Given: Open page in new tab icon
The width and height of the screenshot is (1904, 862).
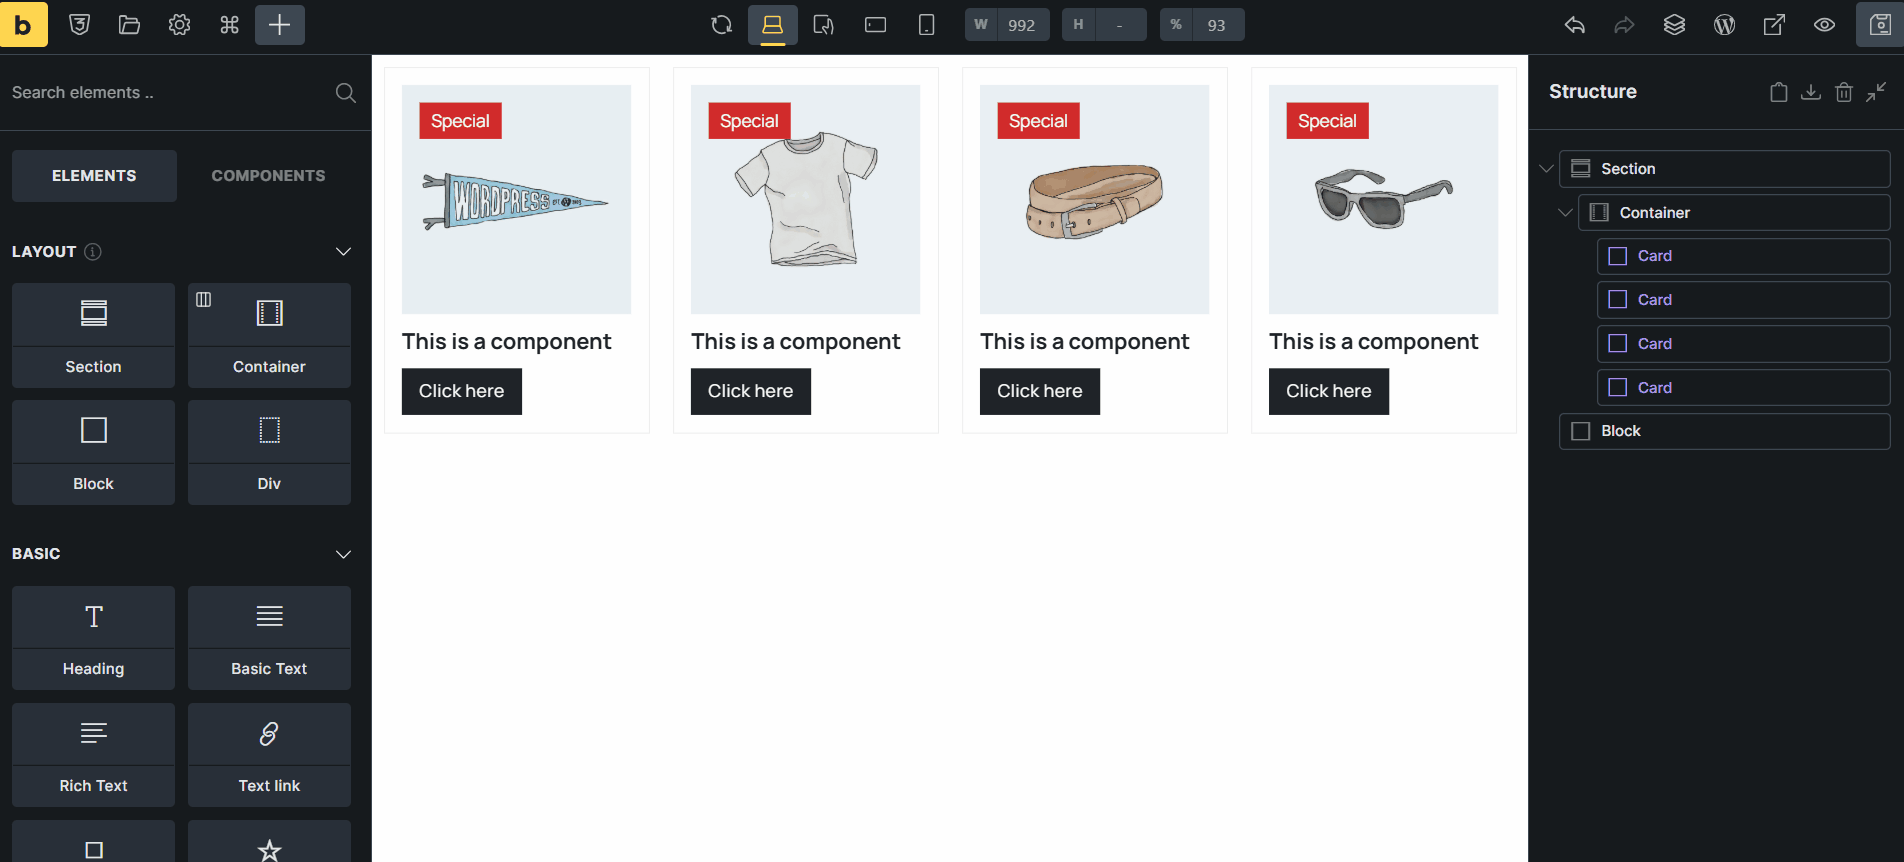Looking at the screenshot, I should pos(1775,25).
